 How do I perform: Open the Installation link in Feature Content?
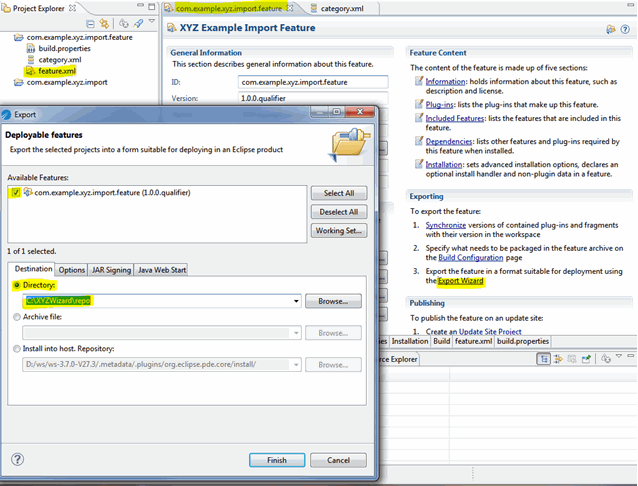click(444, 165)
